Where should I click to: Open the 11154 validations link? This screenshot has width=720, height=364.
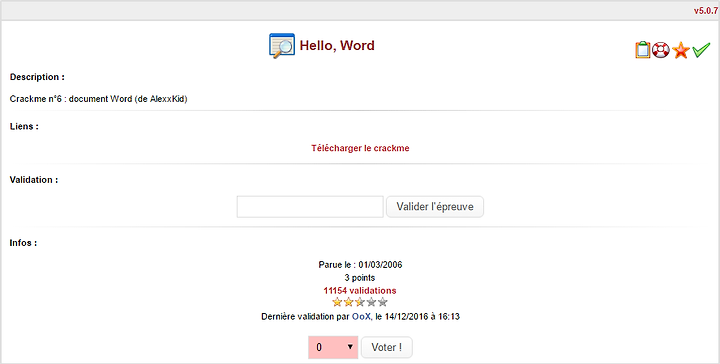tap(360, 291)
